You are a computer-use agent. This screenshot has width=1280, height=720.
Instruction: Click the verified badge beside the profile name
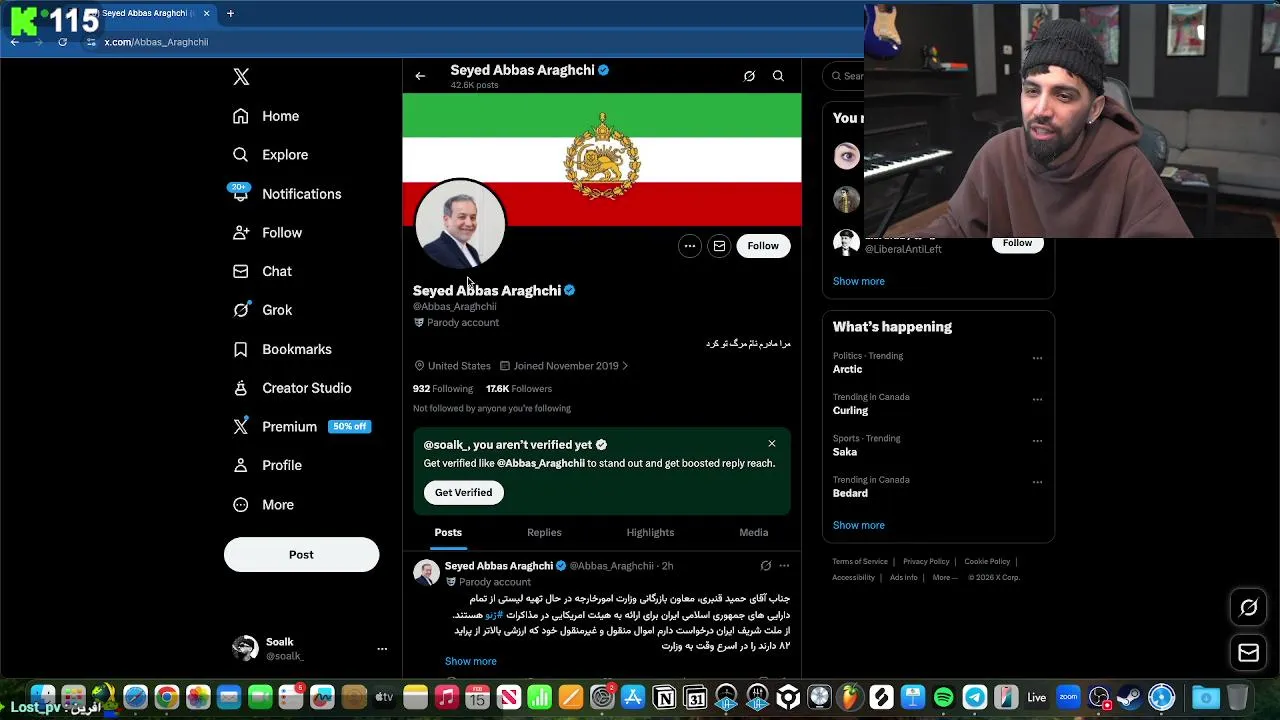click(569, 291)
